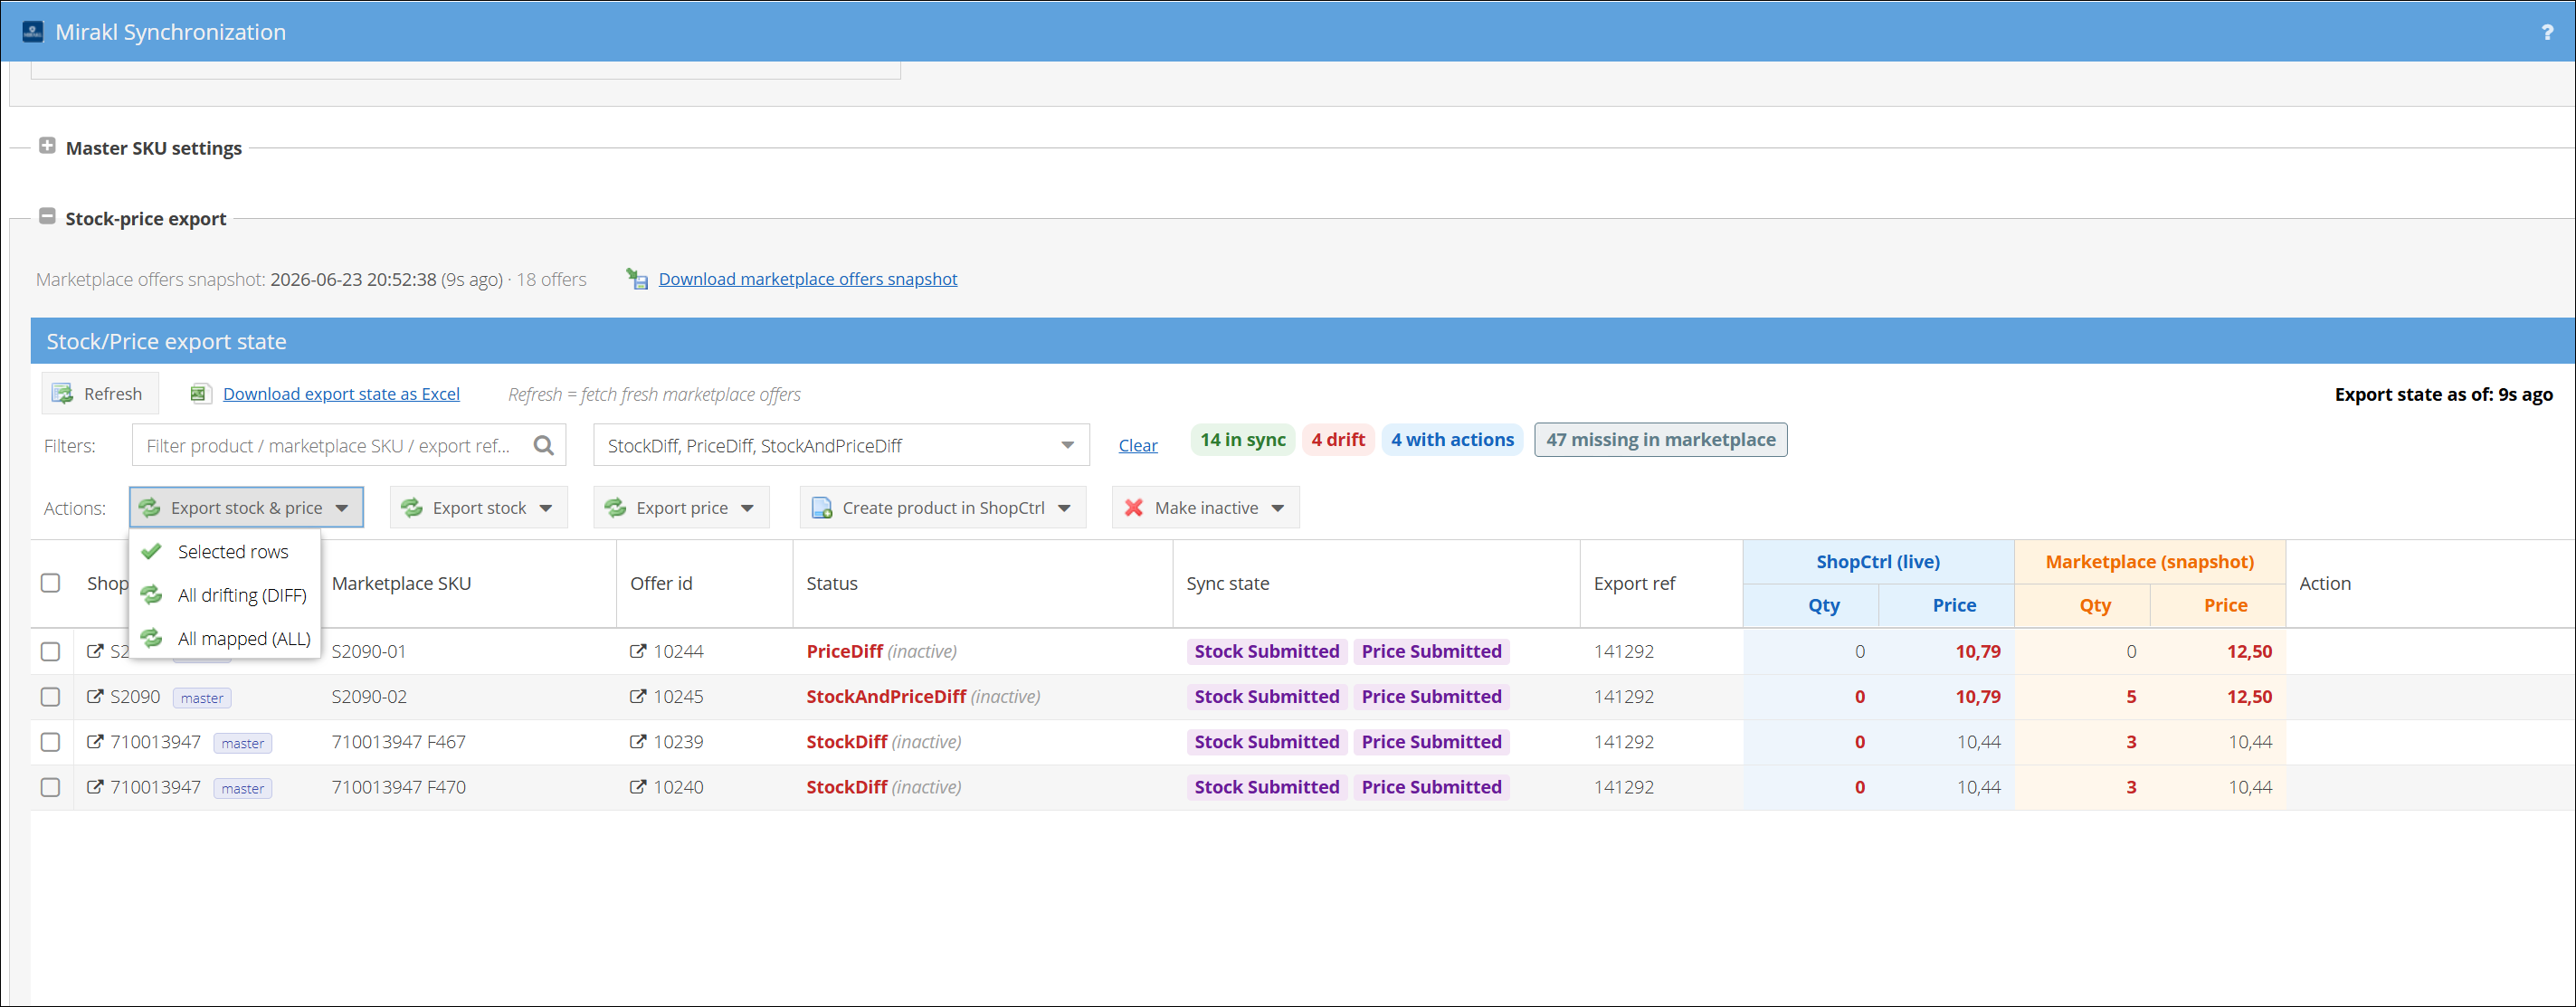Image resolution: width=2576 pixels, height=1007 pixels.
Task: Open product link icon in F467 row
Action: (95, 741)
